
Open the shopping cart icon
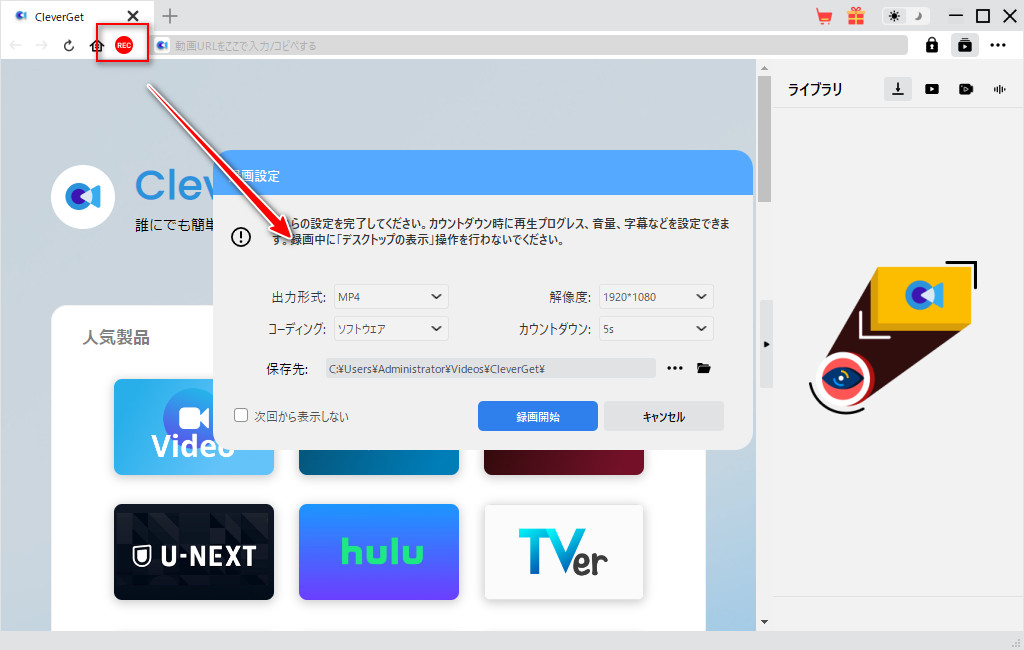(x=824, y=16)
